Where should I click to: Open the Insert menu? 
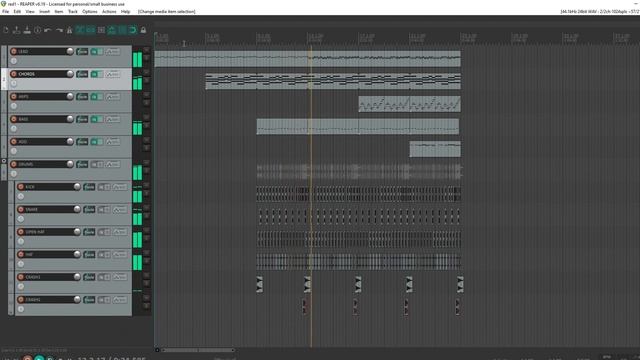(44, 11)
